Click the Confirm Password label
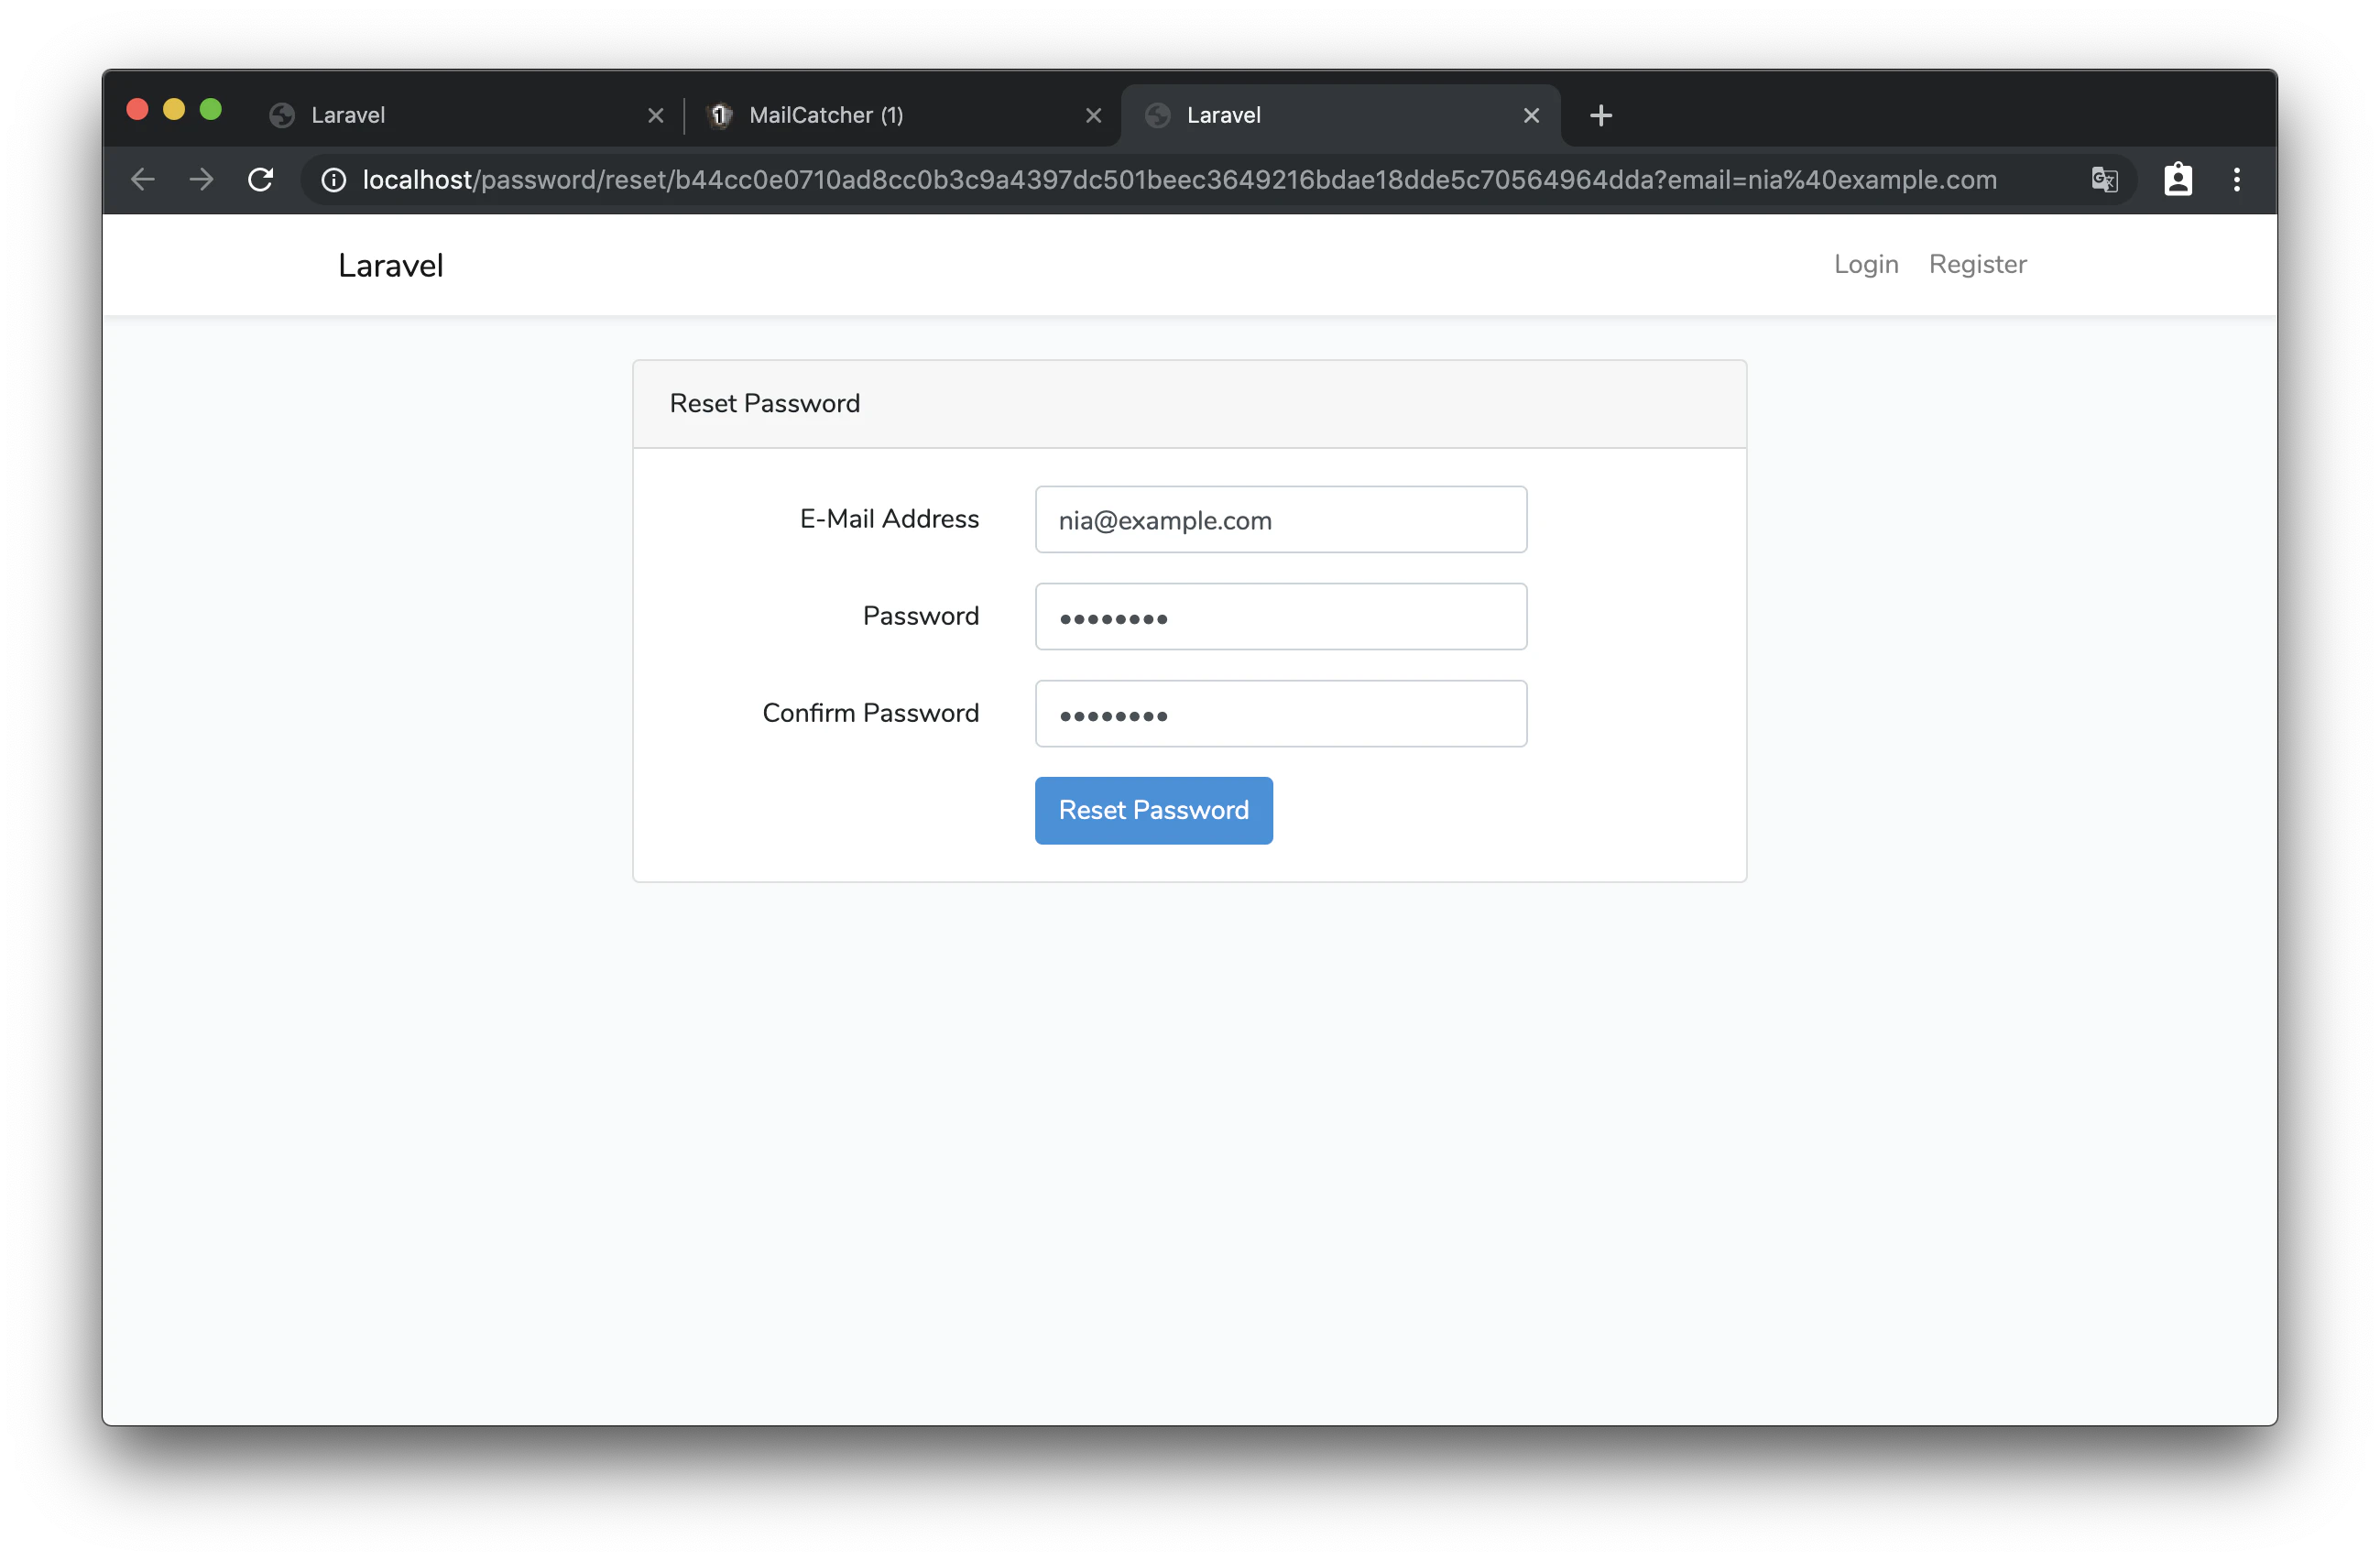The height and width of the screenshot is (1561, 2380). click(870, 713)
